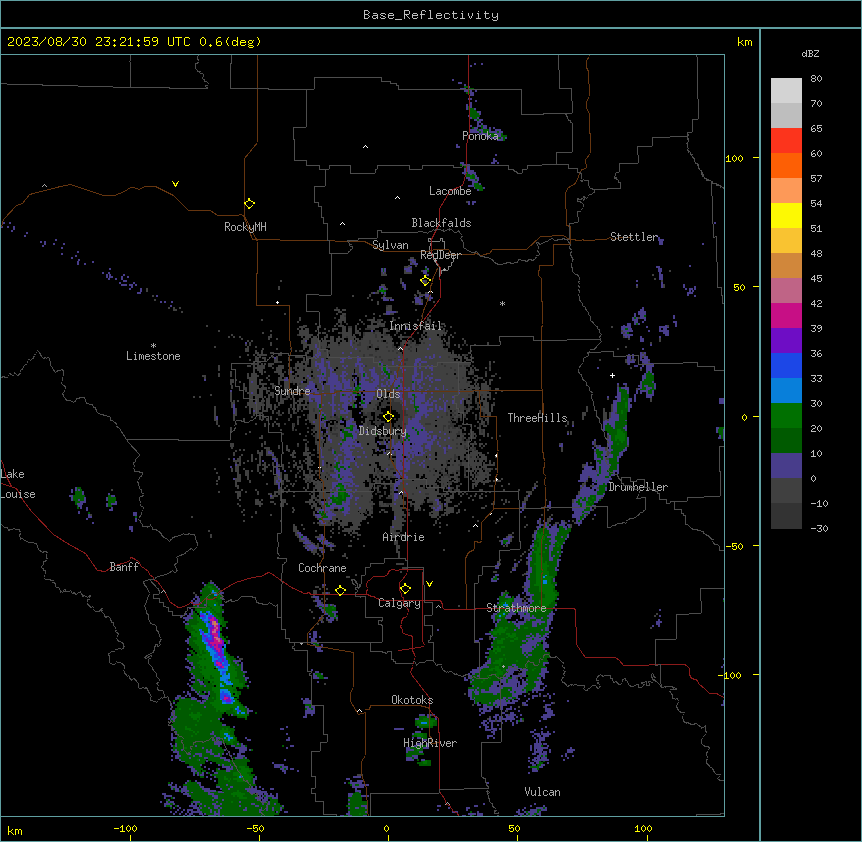Select the Drumheller label on the map
The width and height of the screenshot is (862, 842).
pos(638,487)
